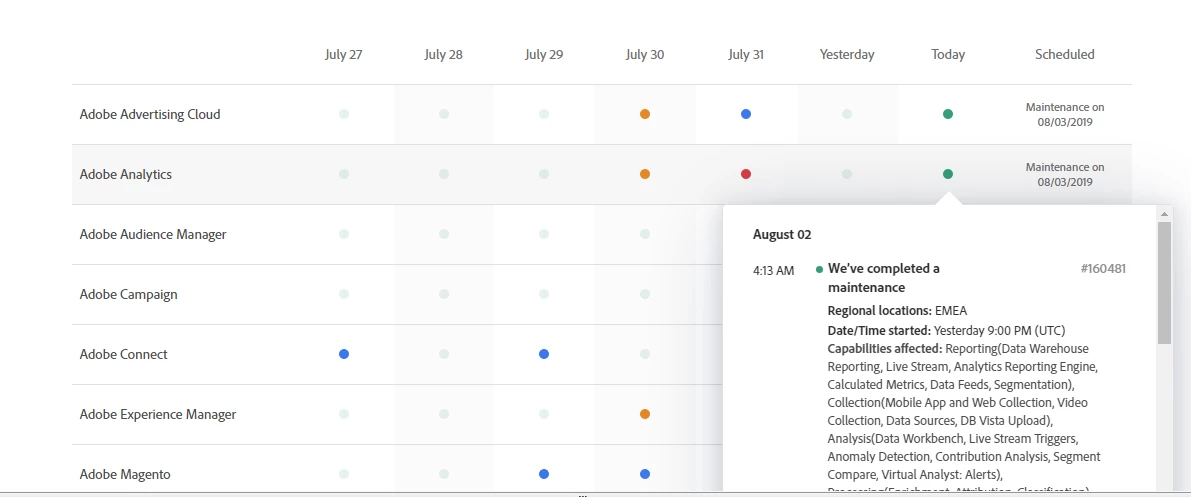This screenshot has width=1191, height=497.
Task: Click the July 28 status dot for Adobe Analytics
Action: (444, 174)
